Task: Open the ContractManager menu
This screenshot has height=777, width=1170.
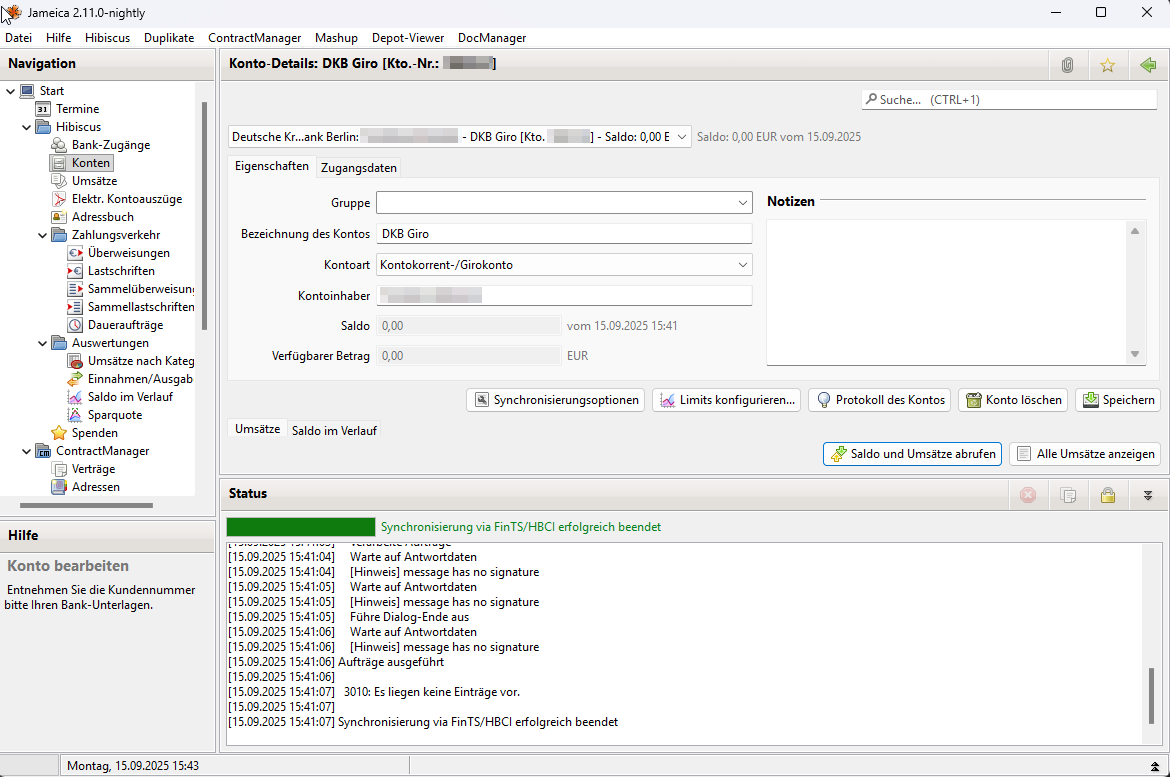Action: click(x=254, y=38)
